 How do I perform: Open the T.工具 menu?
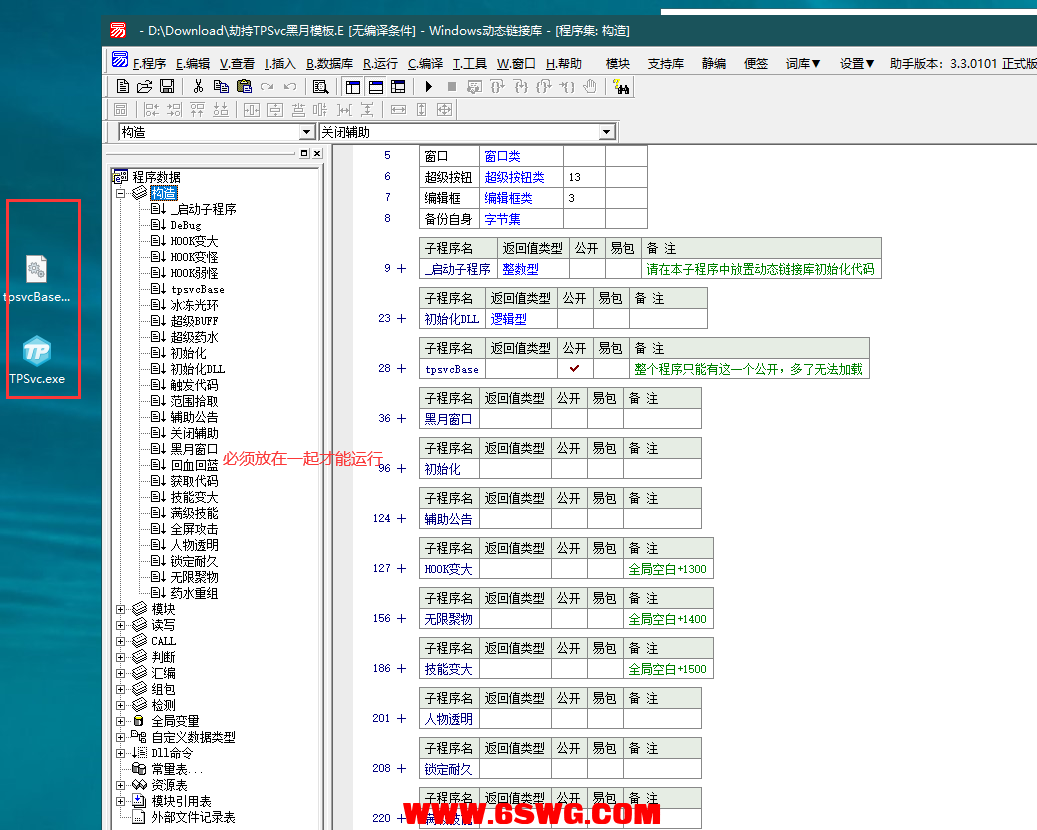470,63
